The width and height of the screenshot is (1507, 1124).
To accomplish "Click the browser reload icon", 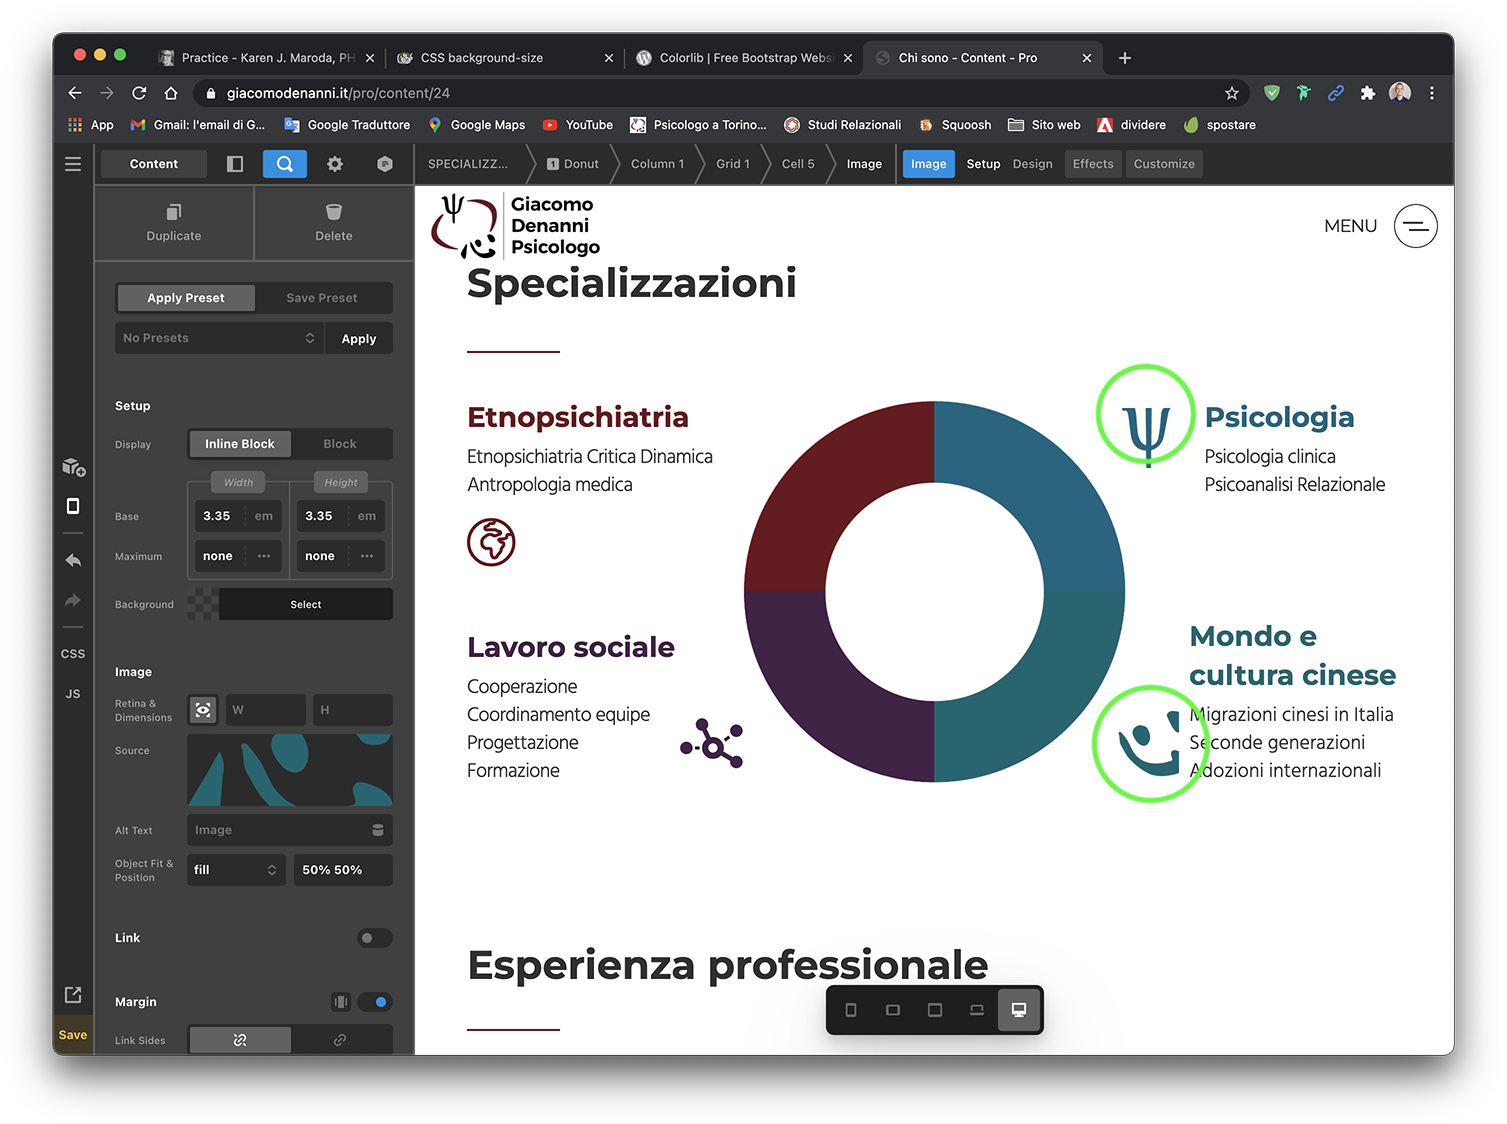I will tap(139, 93).
